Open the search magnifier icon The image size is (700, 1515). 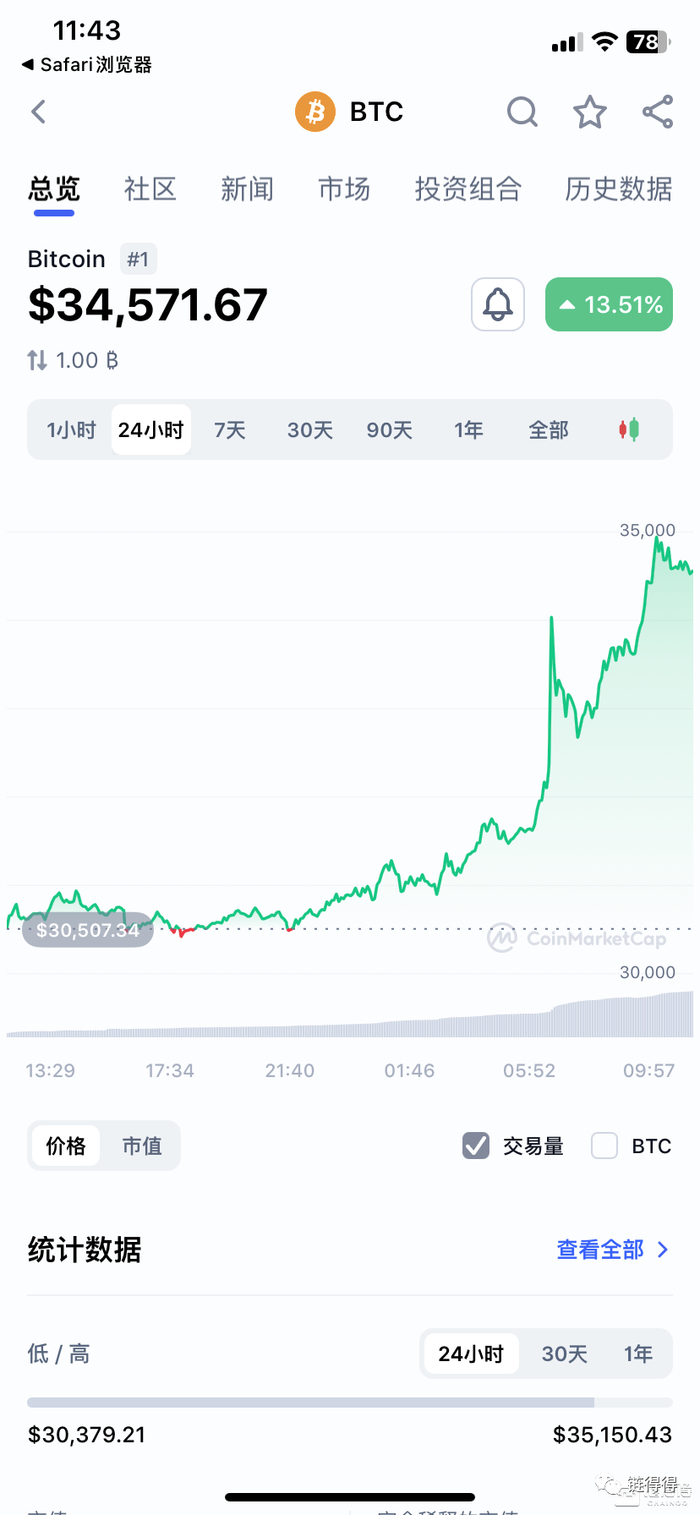coord(522,112)
